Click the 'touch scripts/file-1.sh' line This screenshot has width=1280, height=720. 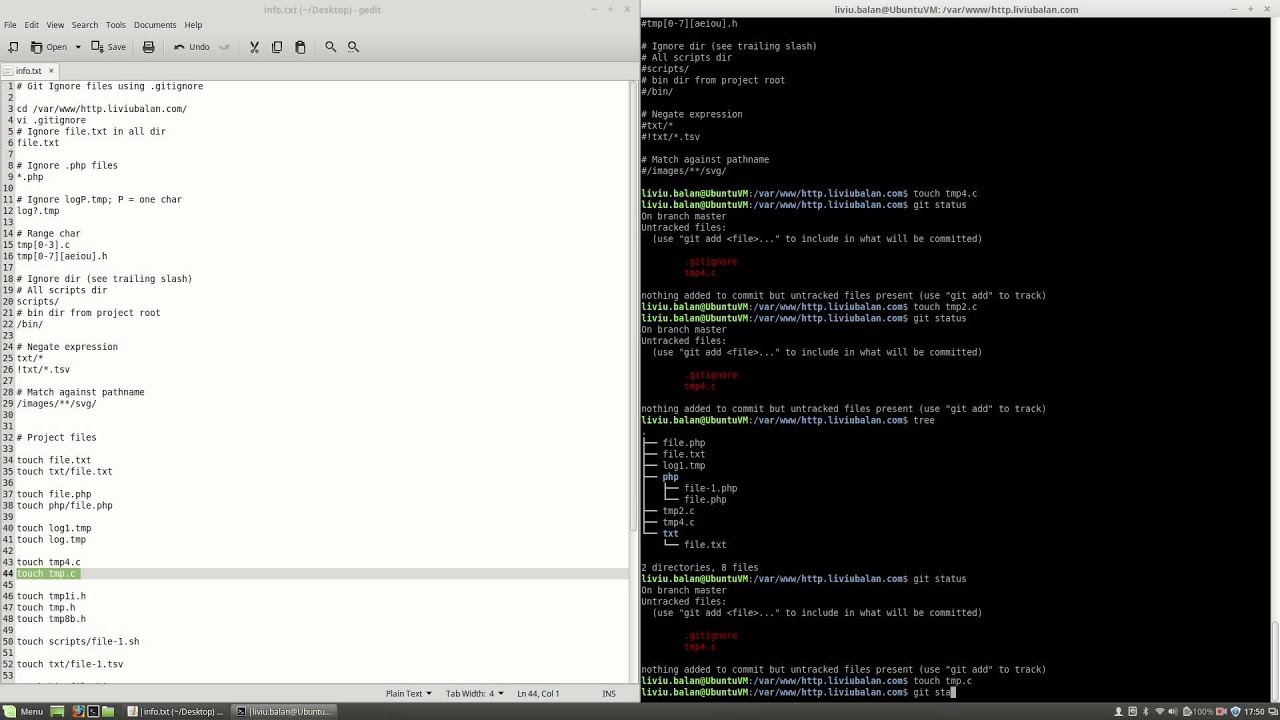click(x=78, y=642)
